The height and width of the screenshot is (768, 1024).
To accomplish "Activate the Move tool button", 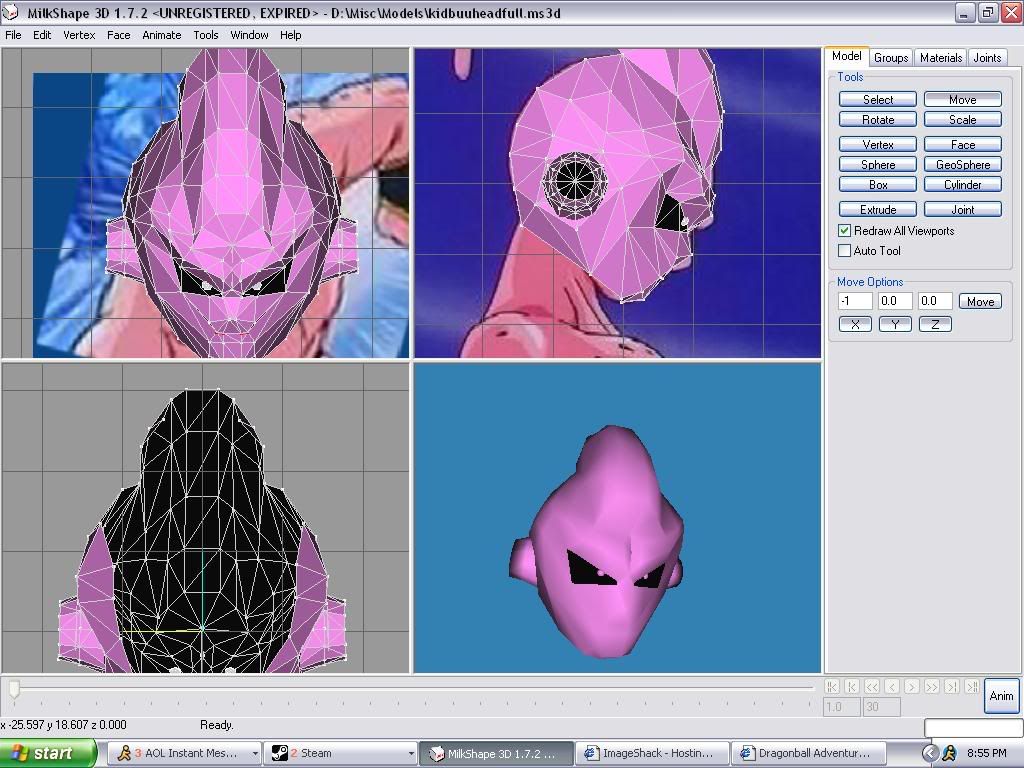I will [x=963, y=99].
